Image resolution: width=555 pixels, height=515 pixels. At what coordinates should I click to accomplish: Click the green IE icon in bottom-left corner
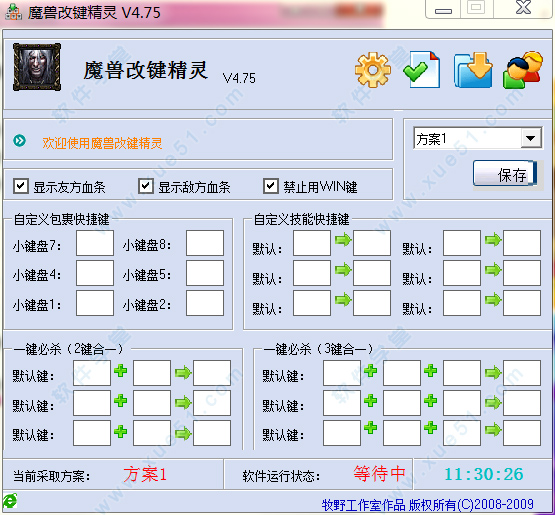click(10, 501)
